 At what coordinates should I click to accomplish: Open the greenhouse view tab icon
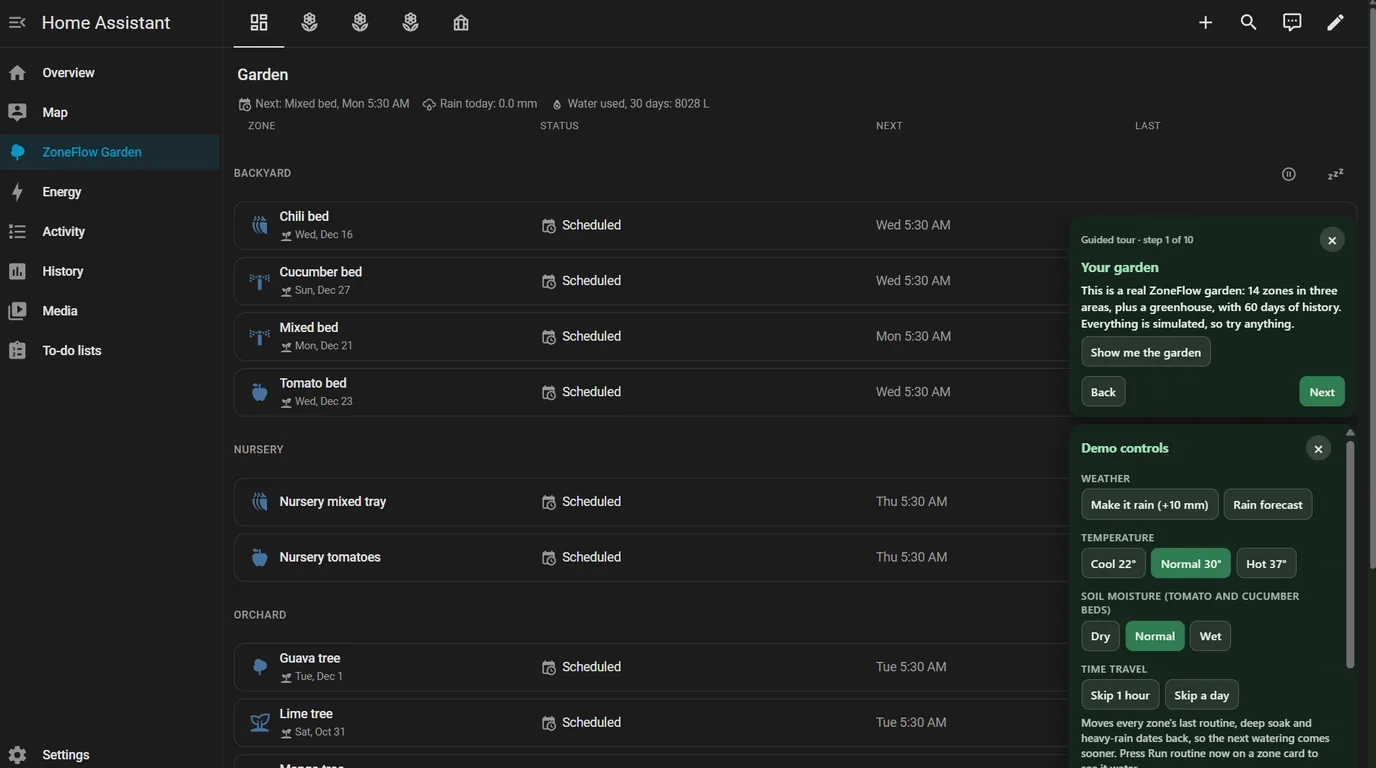[461, 22]
